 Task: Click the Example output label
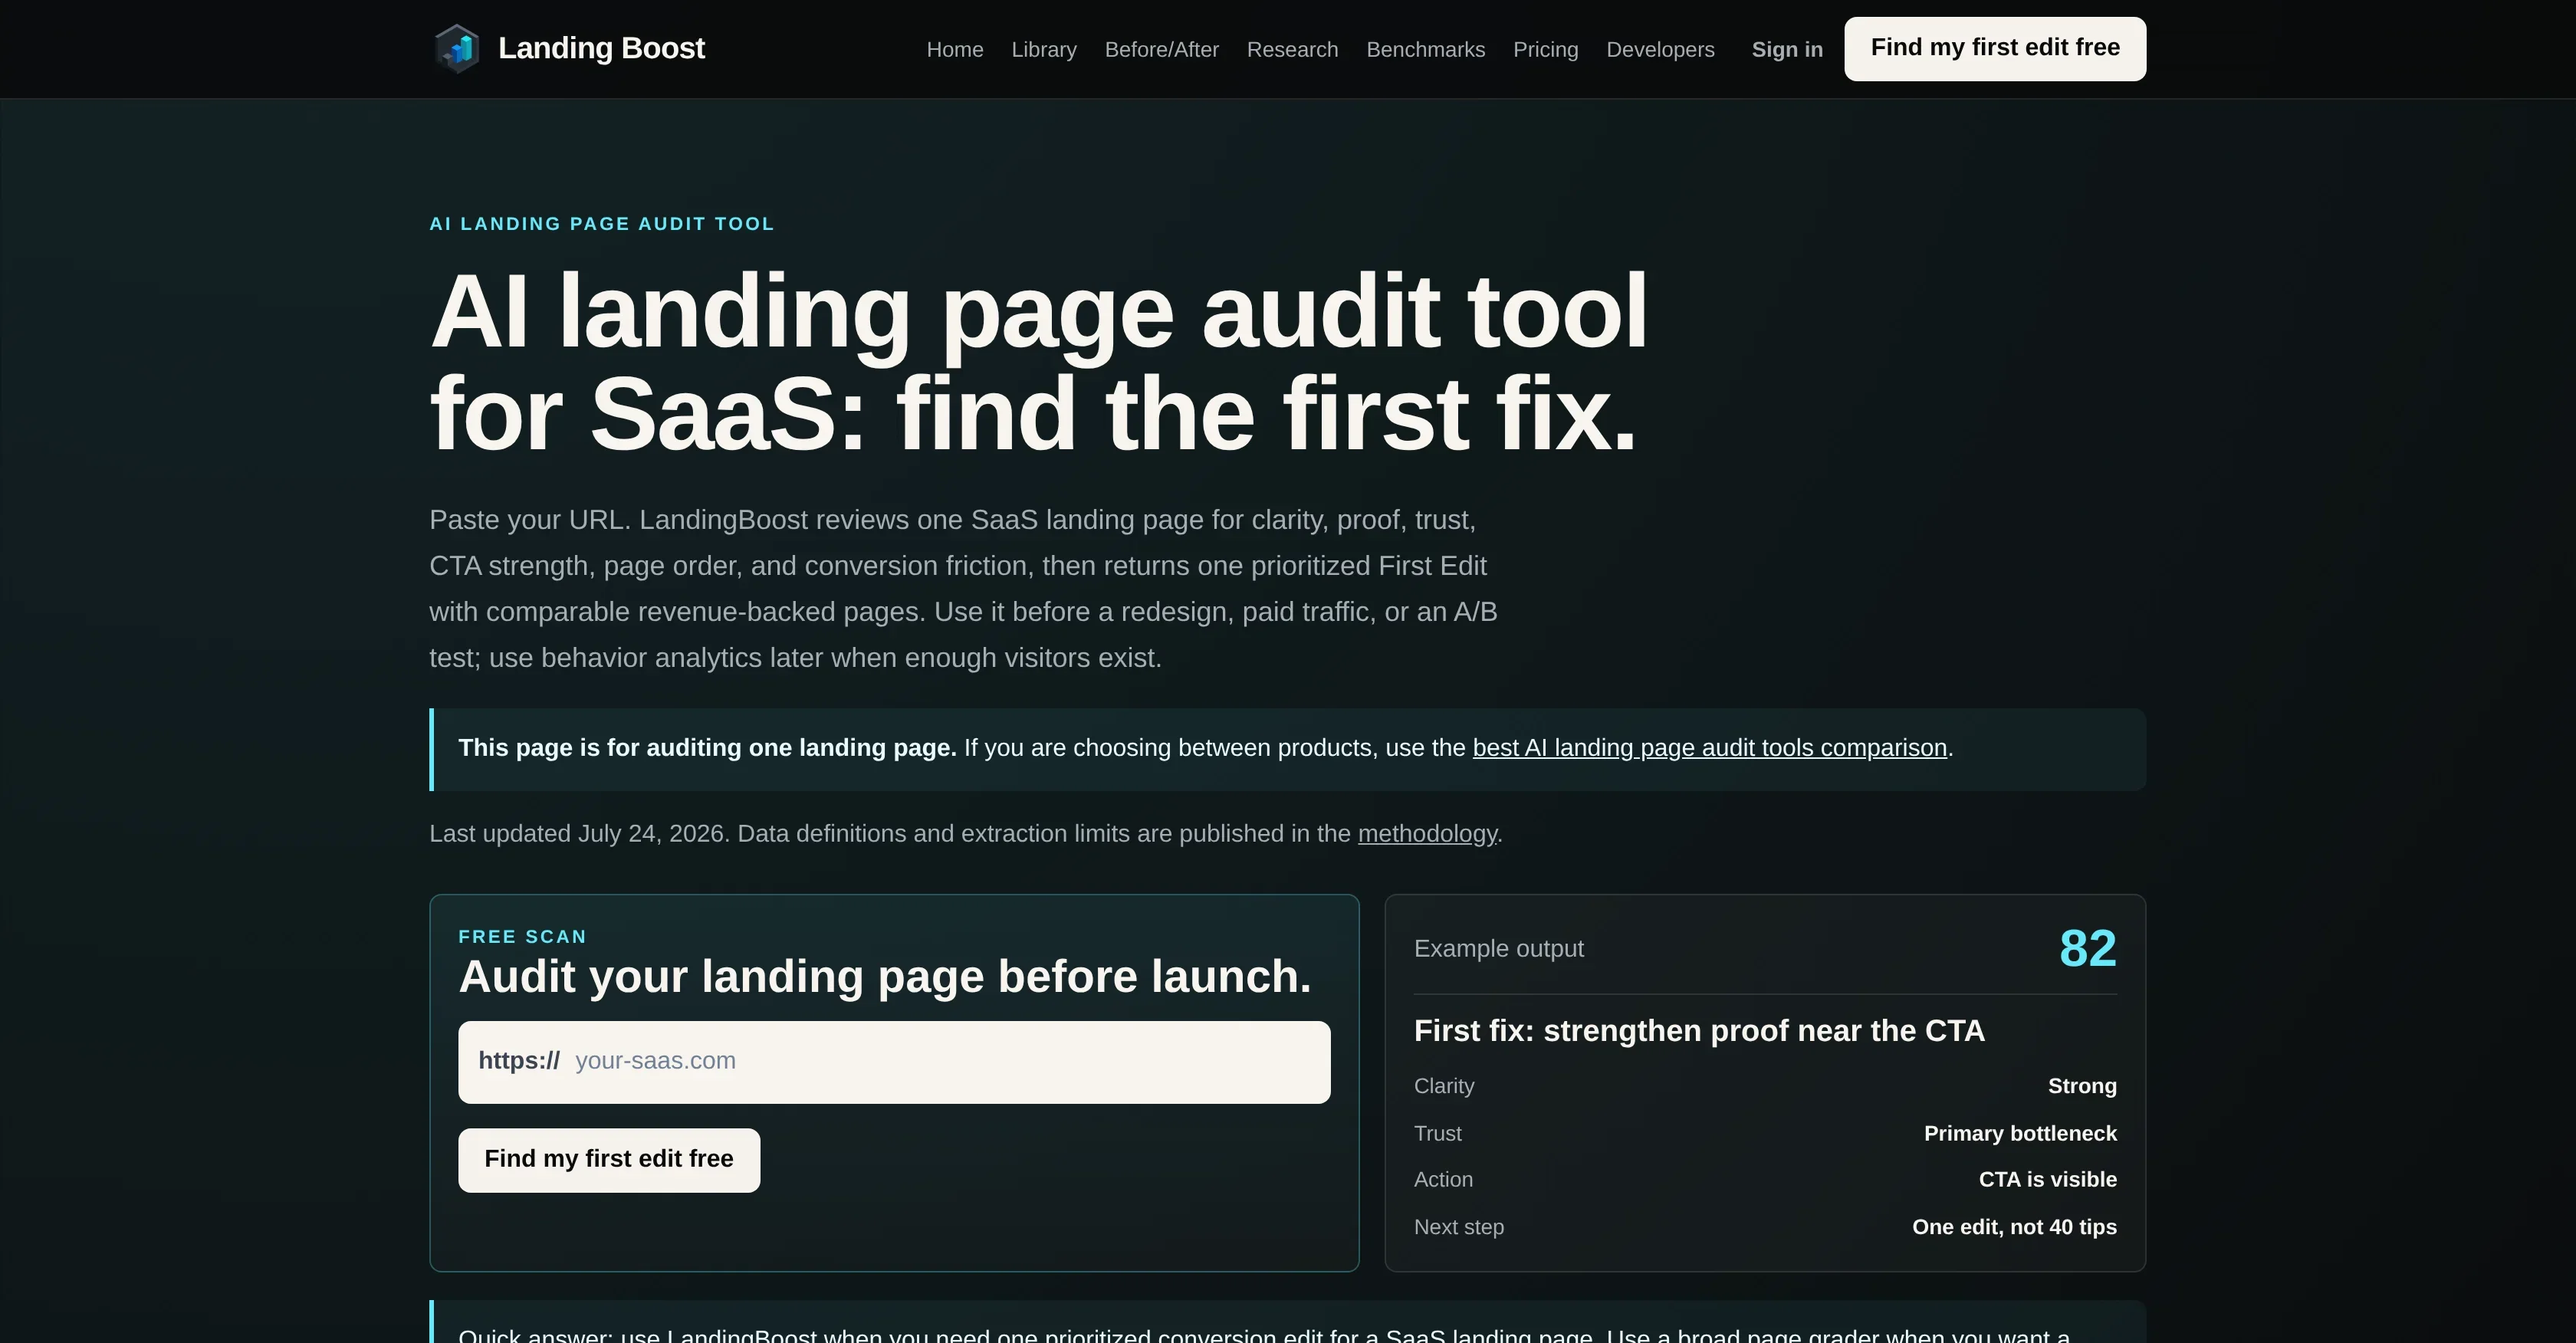(1499, 949)
